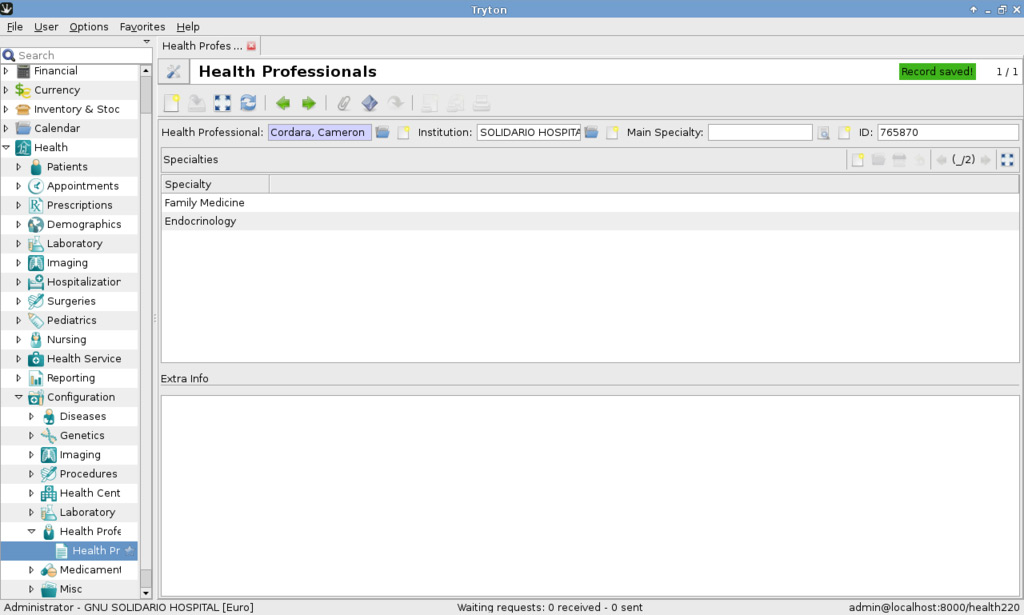Open the Options menu

(88, 26)
